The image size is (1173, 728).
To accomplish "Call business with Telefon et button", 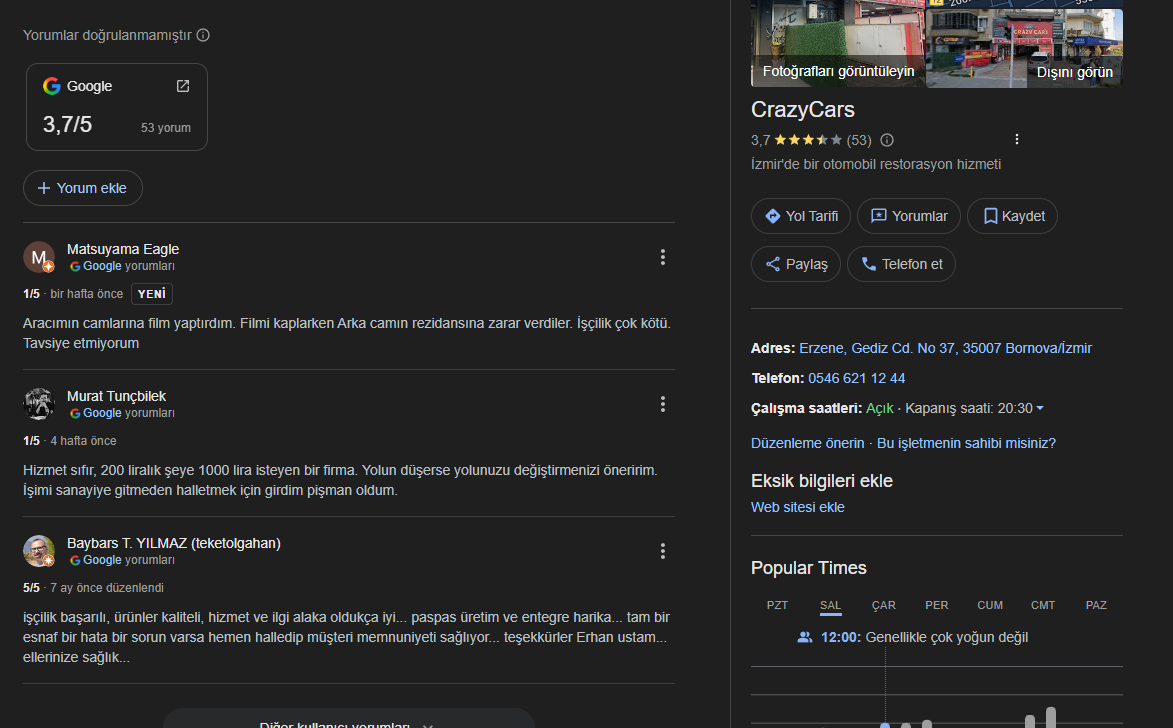I will click(901, 264).
